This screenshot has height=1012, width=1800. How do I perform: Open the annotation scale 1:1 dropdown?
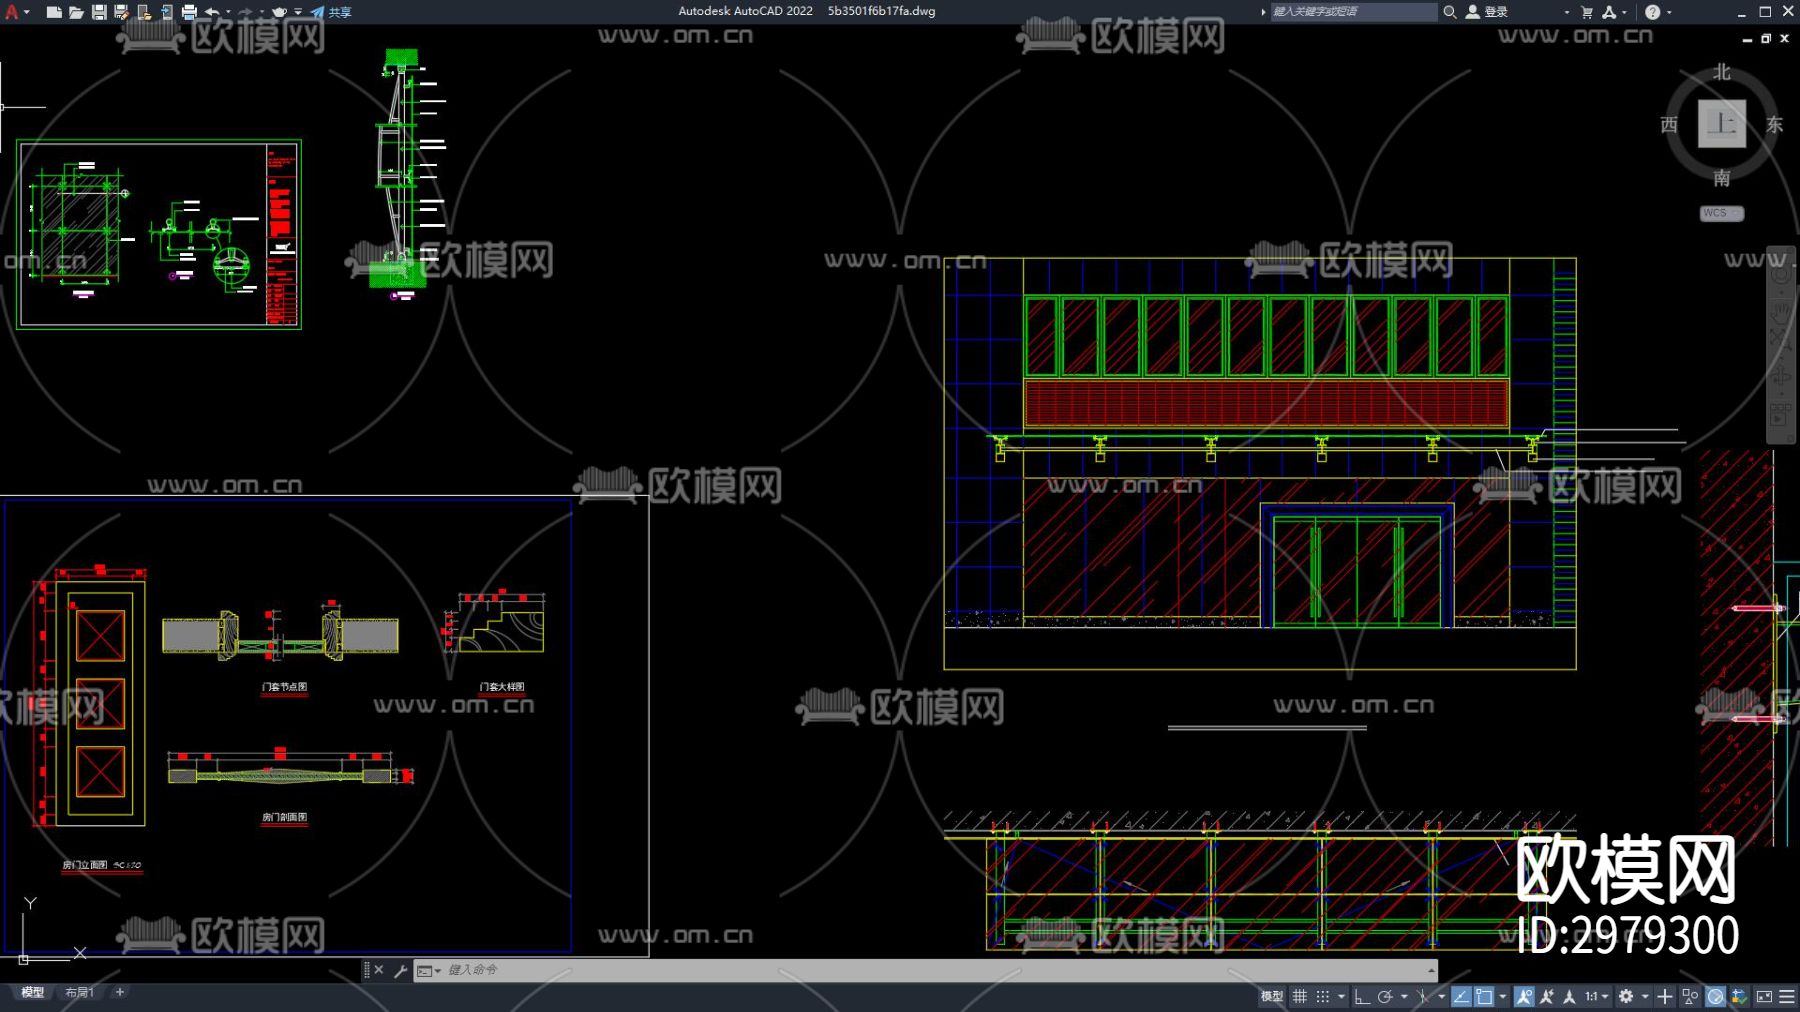(1596, 996)
